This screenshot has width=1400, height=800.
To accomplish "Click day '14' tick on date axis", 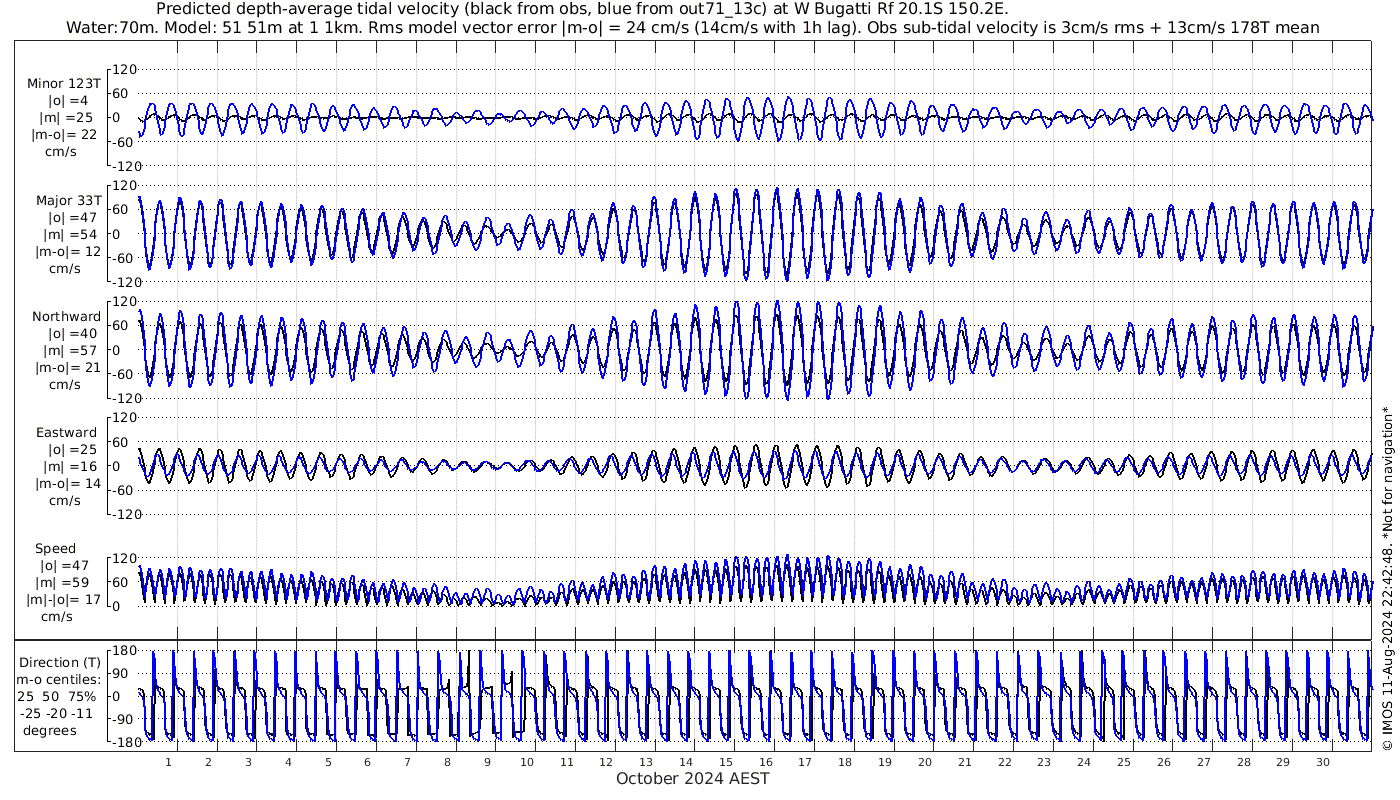I will (686, 762).
